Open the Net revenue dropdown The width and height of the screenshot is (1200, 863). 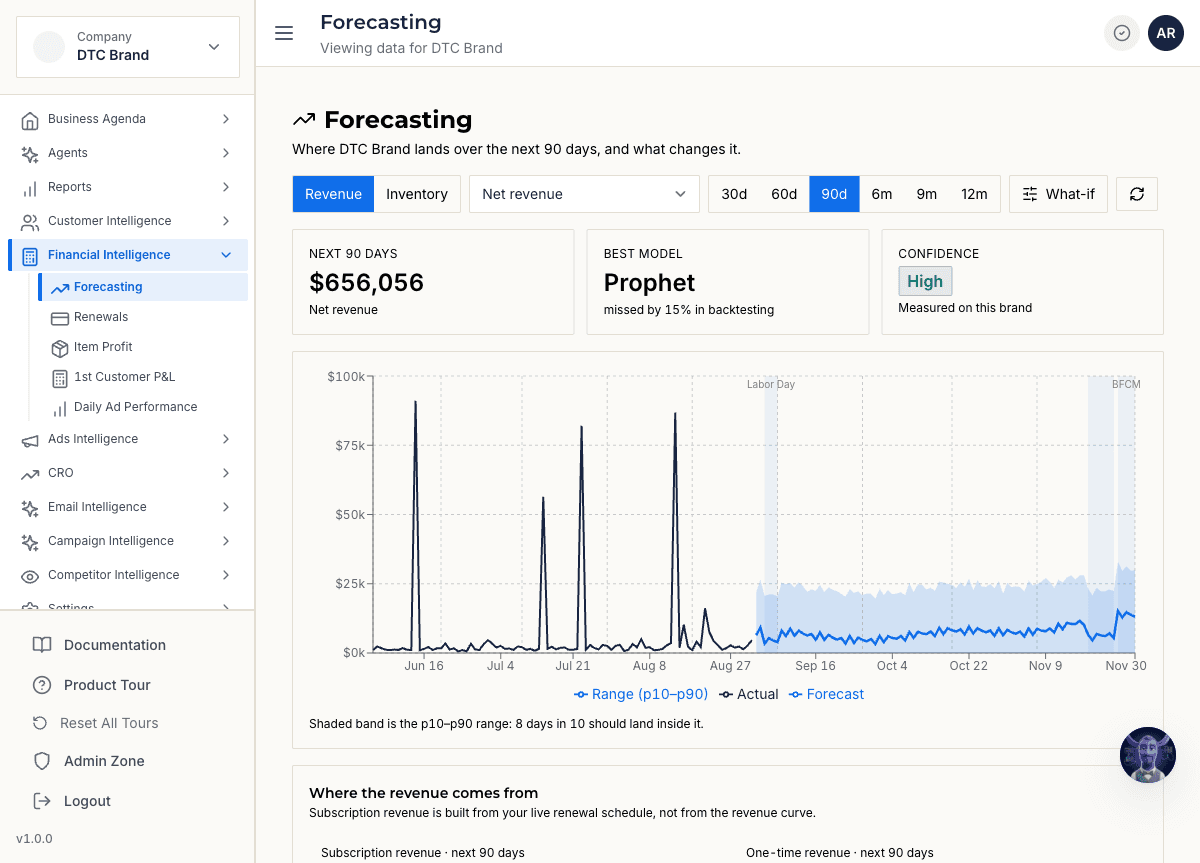(584, 194)
